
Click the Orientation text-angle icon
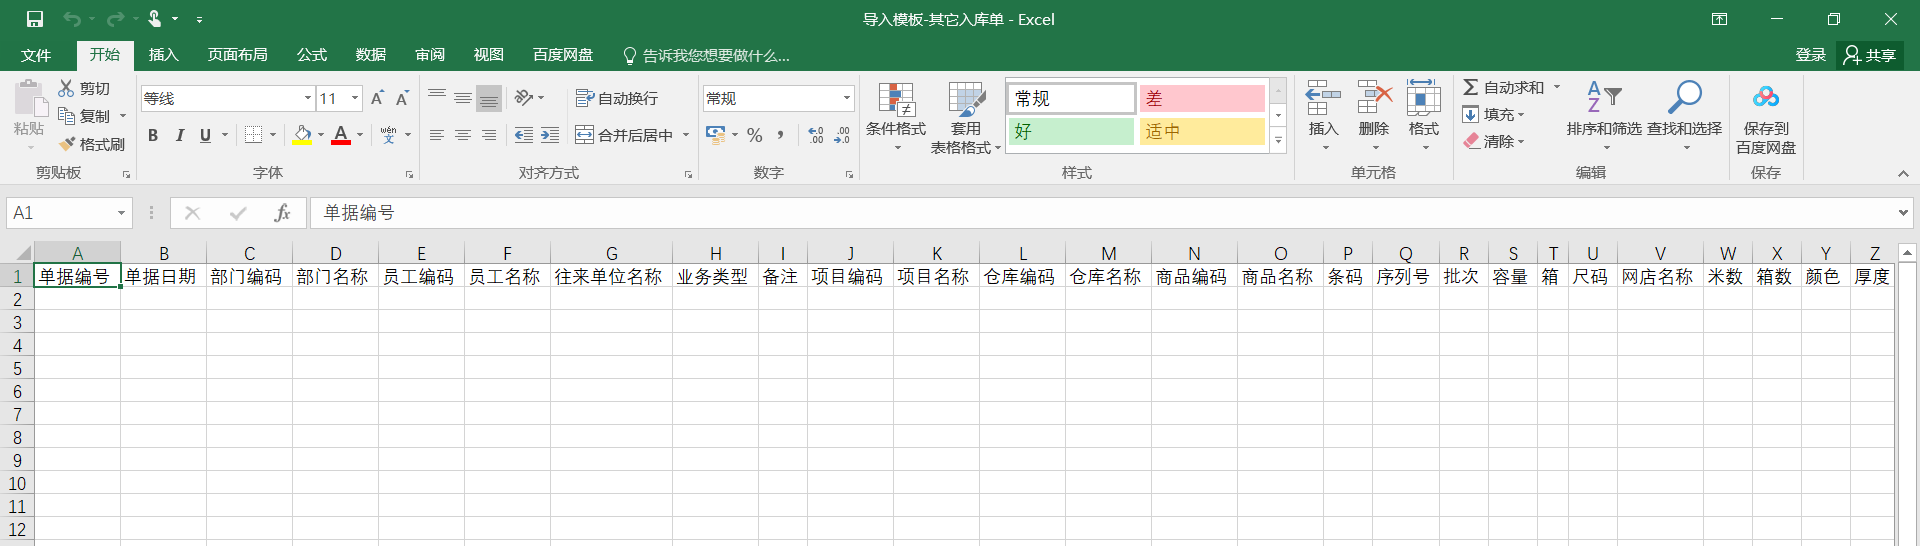524,98
